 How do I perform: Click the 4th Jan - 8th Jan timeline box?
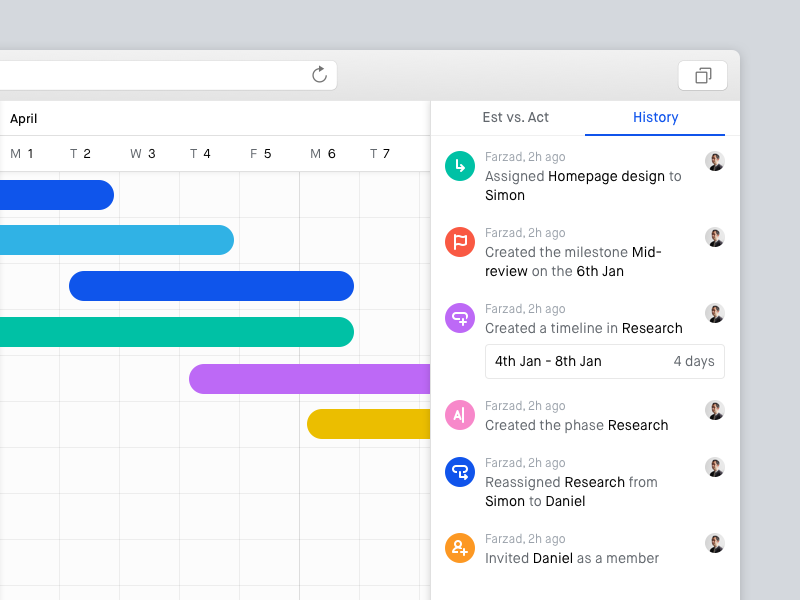(604, 361)
